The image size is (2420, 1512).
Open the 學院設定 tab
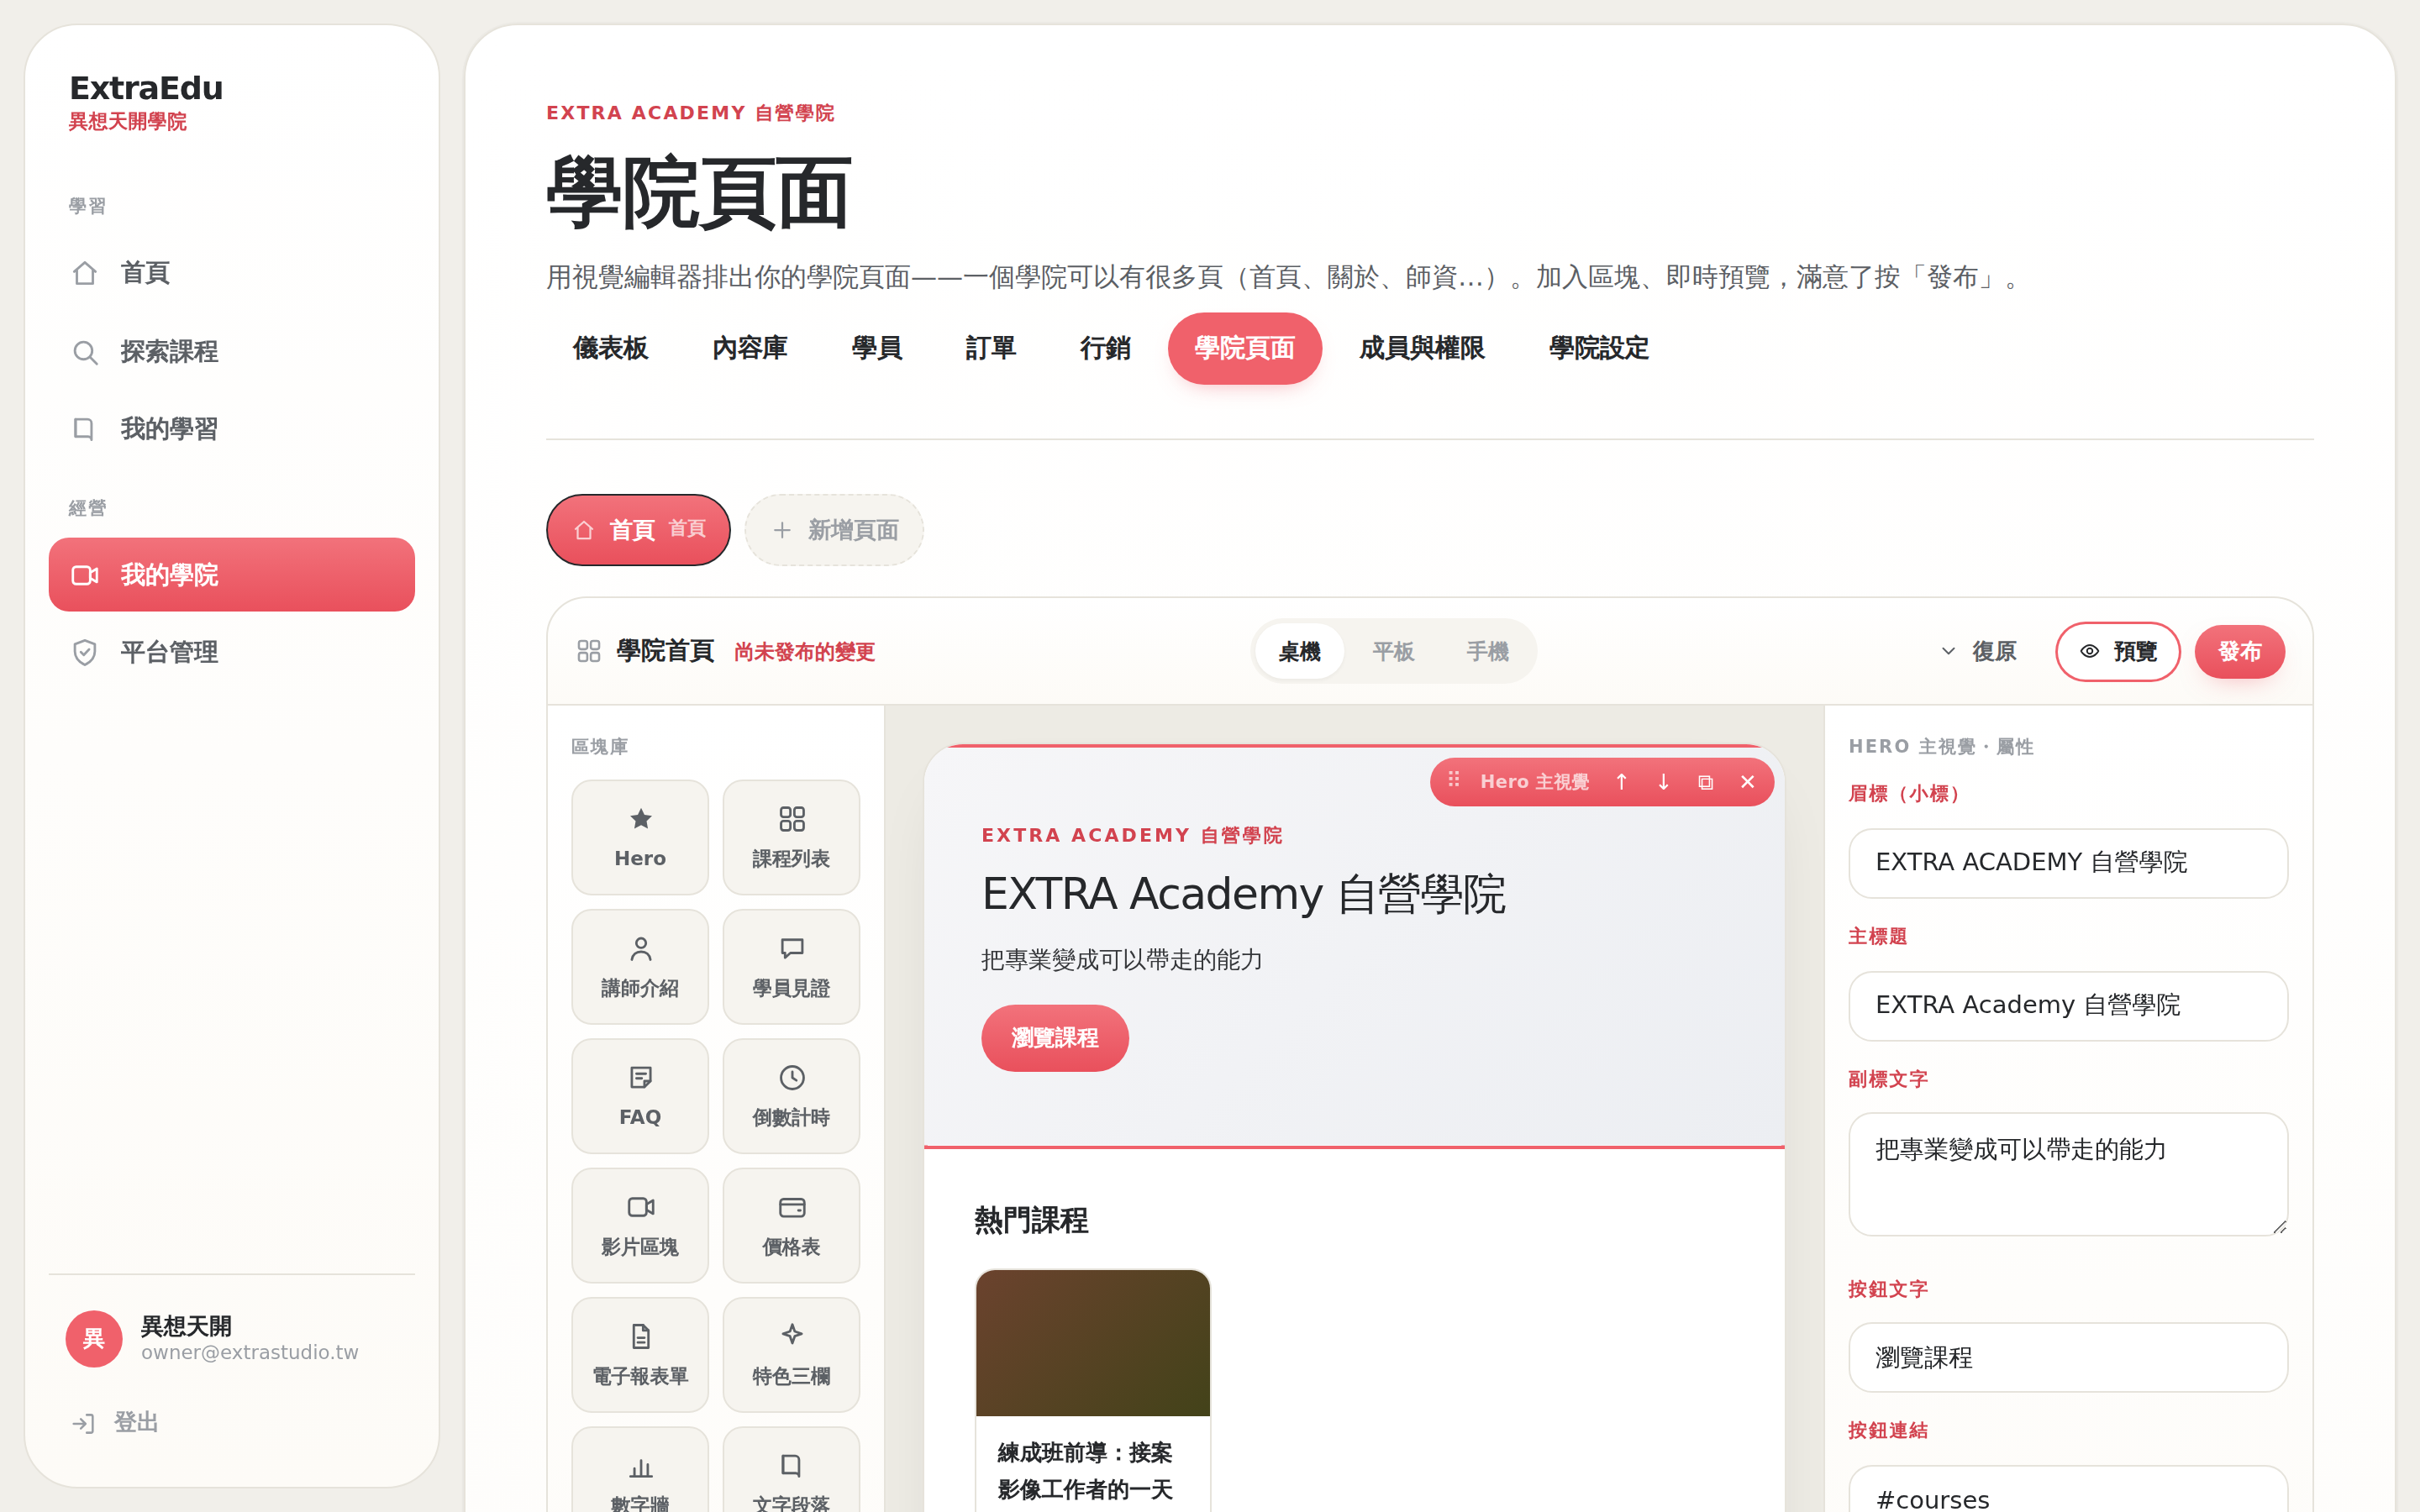1598,348
